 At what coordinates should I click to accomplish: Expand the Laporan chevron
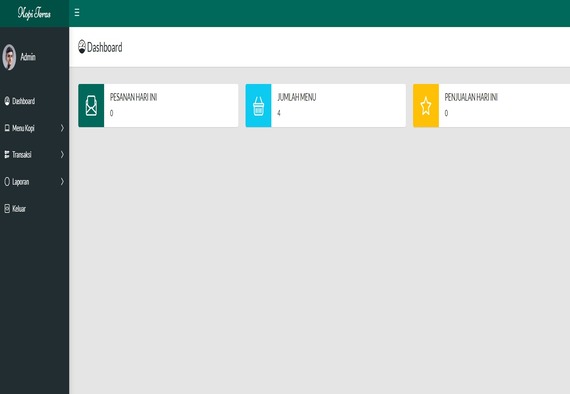62,181
